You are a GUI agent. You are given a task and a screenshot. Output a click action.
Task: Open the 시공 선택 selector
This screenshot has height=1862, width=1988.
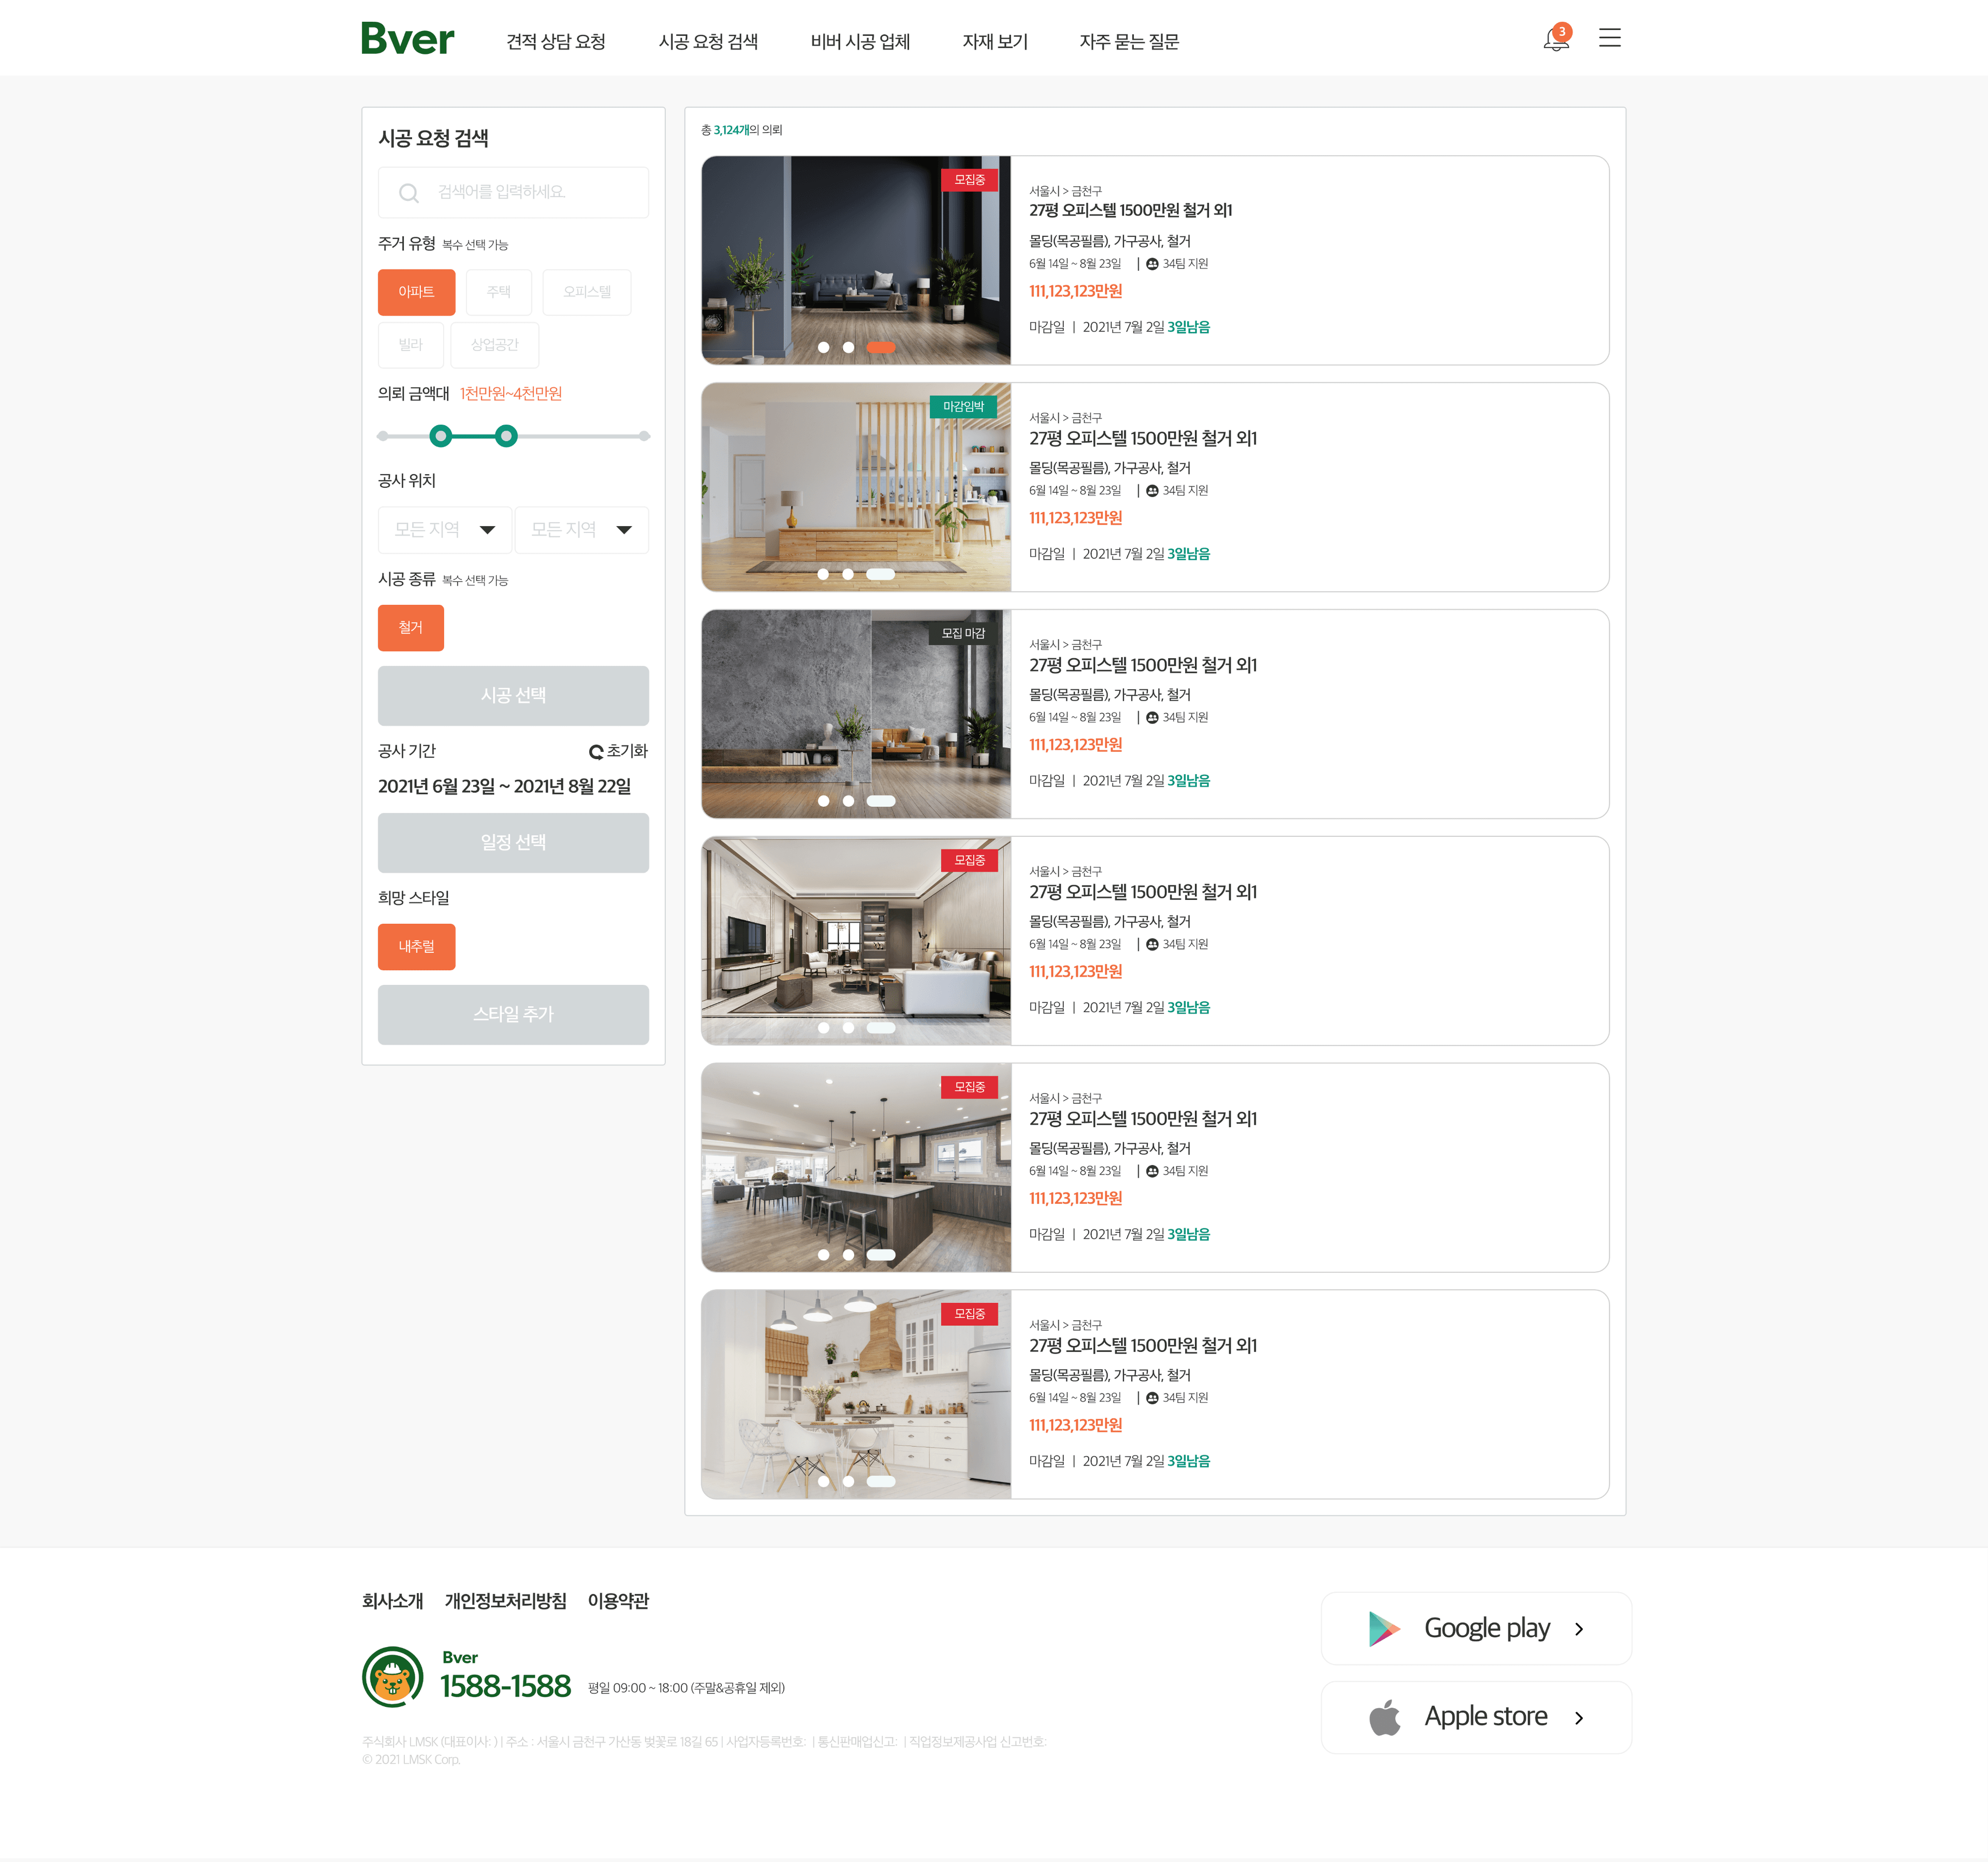pos(513,696)
